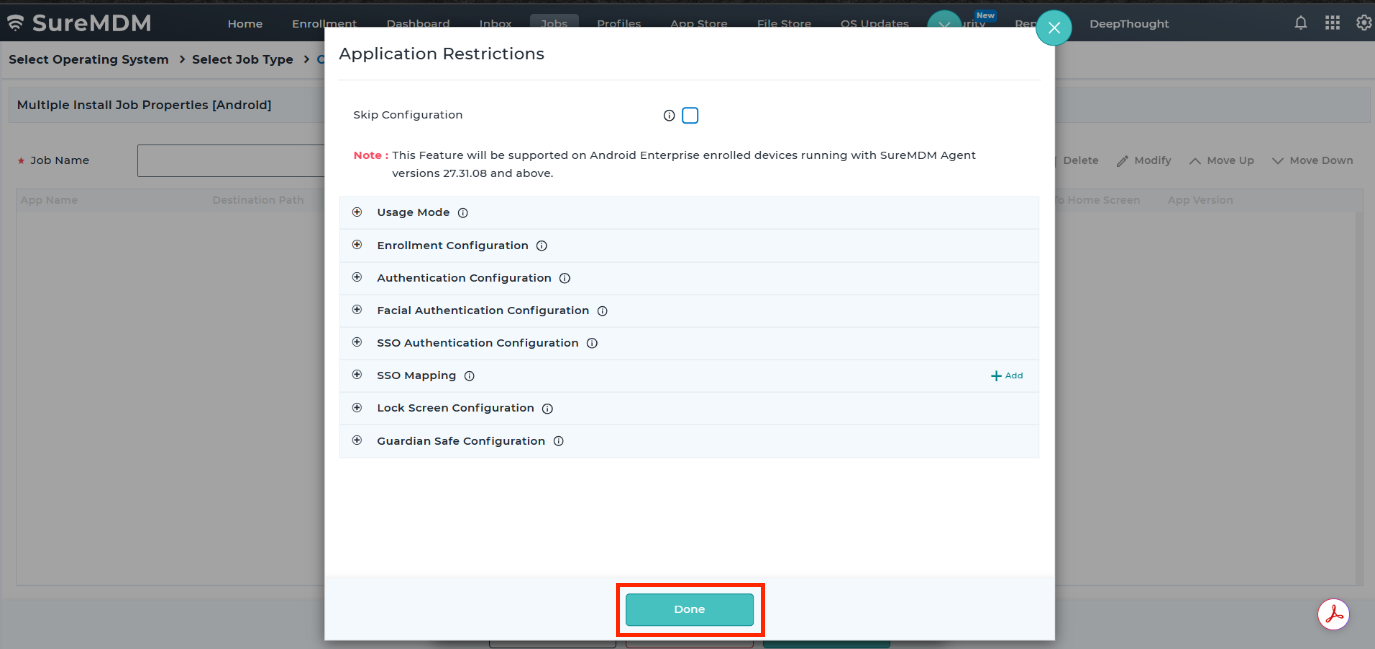Click the red PDF floating icon
The height and width of the screenshot is (649, 1375).
[x=1333, y=614]
